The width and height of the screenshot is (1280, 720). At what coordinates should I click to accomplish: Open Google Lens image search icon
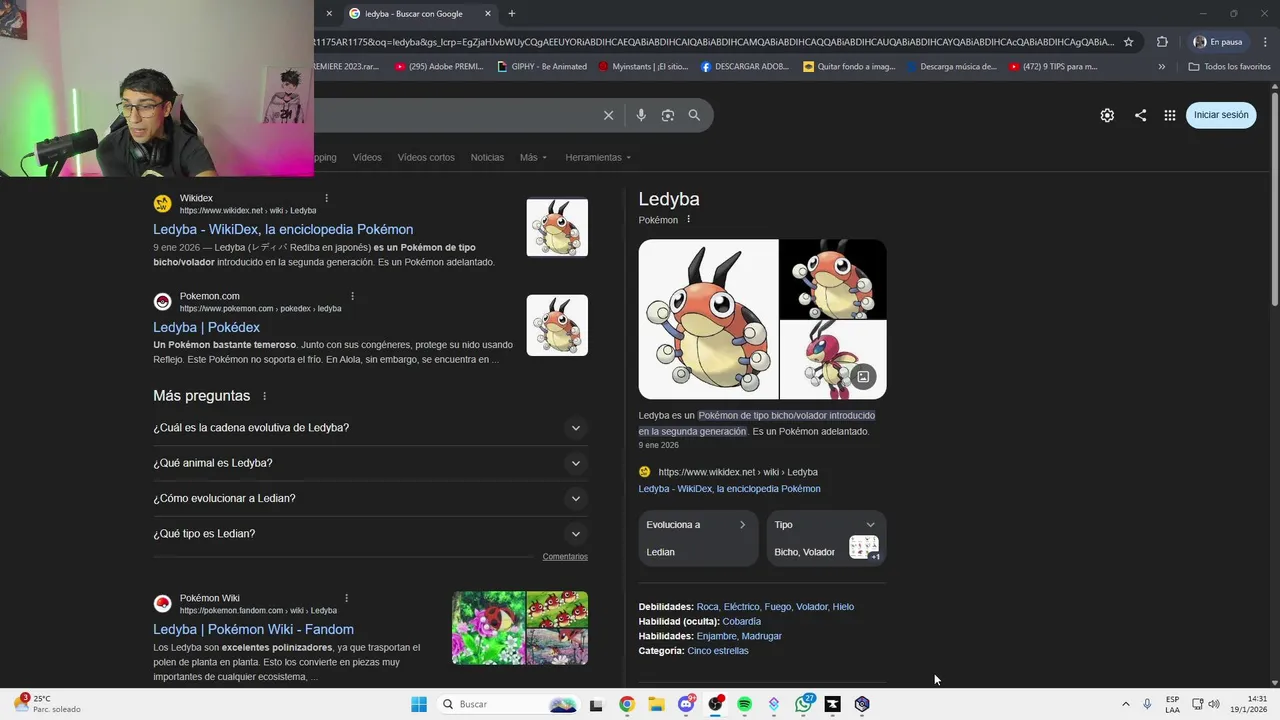668,115
